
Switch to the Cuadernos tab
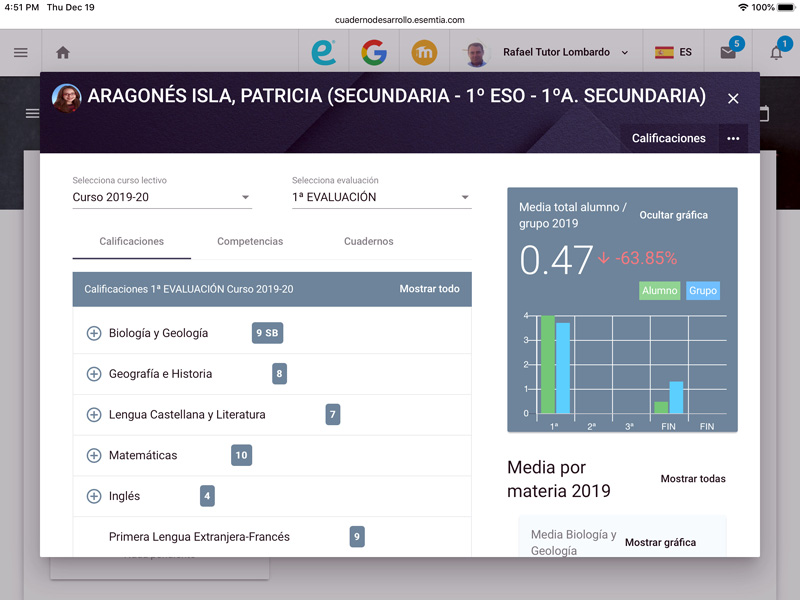[x=368, y=241]
